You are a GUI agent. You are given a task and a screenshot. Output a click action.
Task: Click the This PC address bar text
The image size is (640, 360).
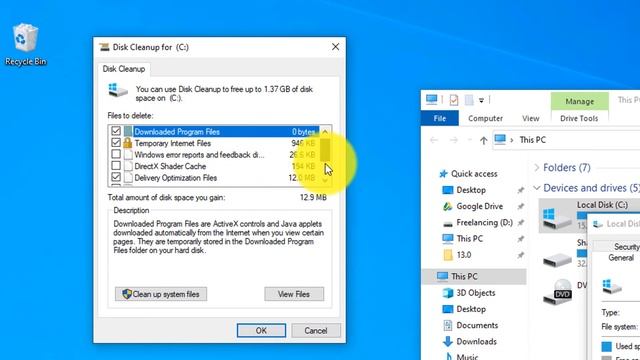[x=532, y=140]
